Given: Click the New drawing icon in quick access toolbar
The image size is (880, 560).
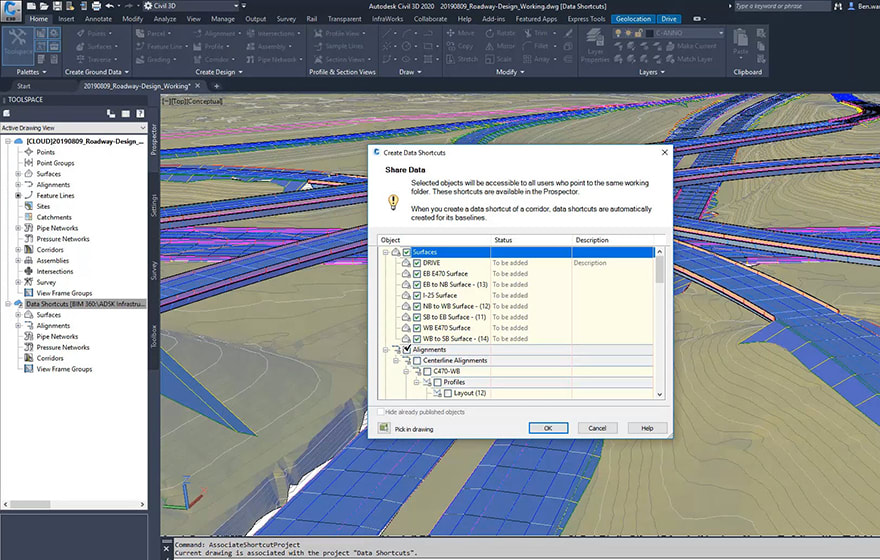Looking at the screenshot, I should pyautogui.click(x=32, y=6).
